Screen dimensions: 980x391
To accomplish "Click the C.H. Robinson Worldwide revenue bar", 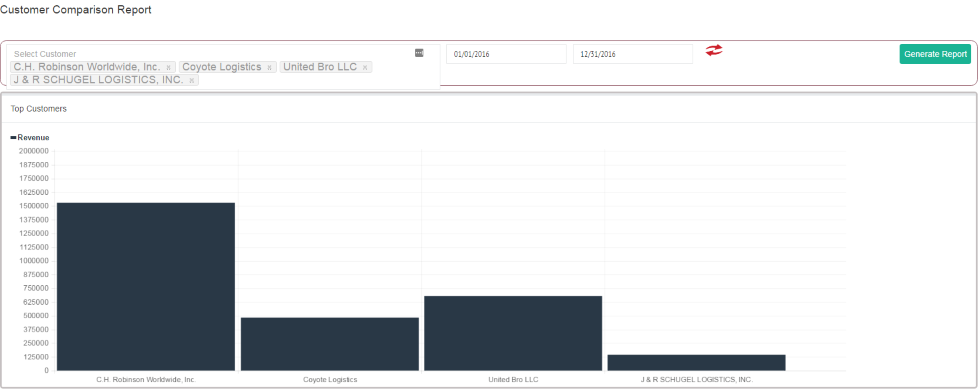I will tap(146, 287).
